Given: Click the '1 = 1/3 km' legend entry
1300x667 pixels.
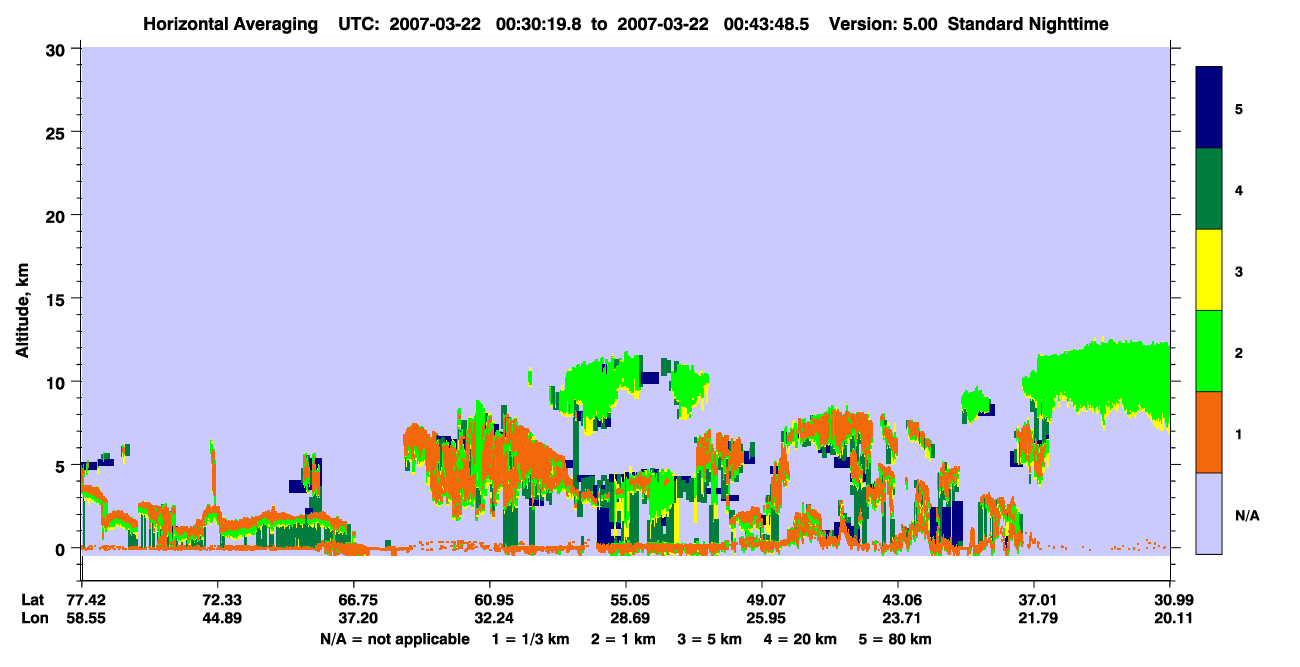Looking at the screenshot, I should (x=529, y=639).
